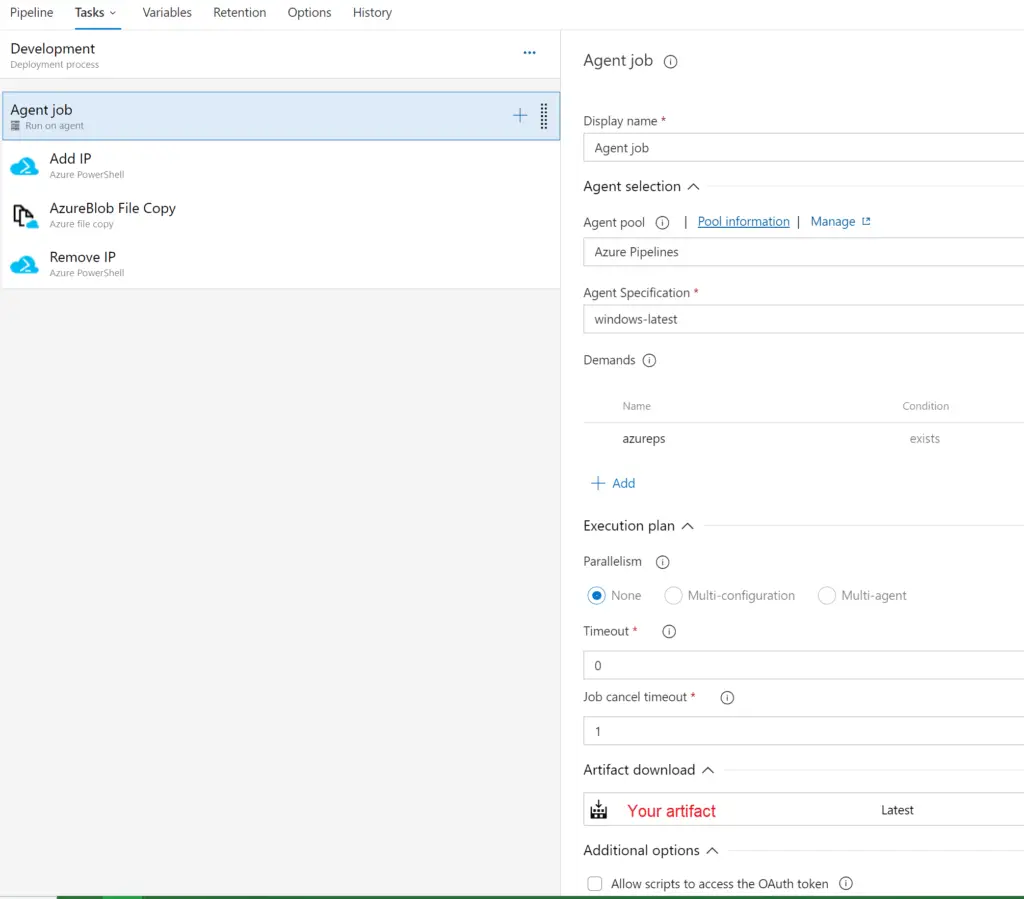Enable Allow scripts to access the OAuth token

[595, 883]
